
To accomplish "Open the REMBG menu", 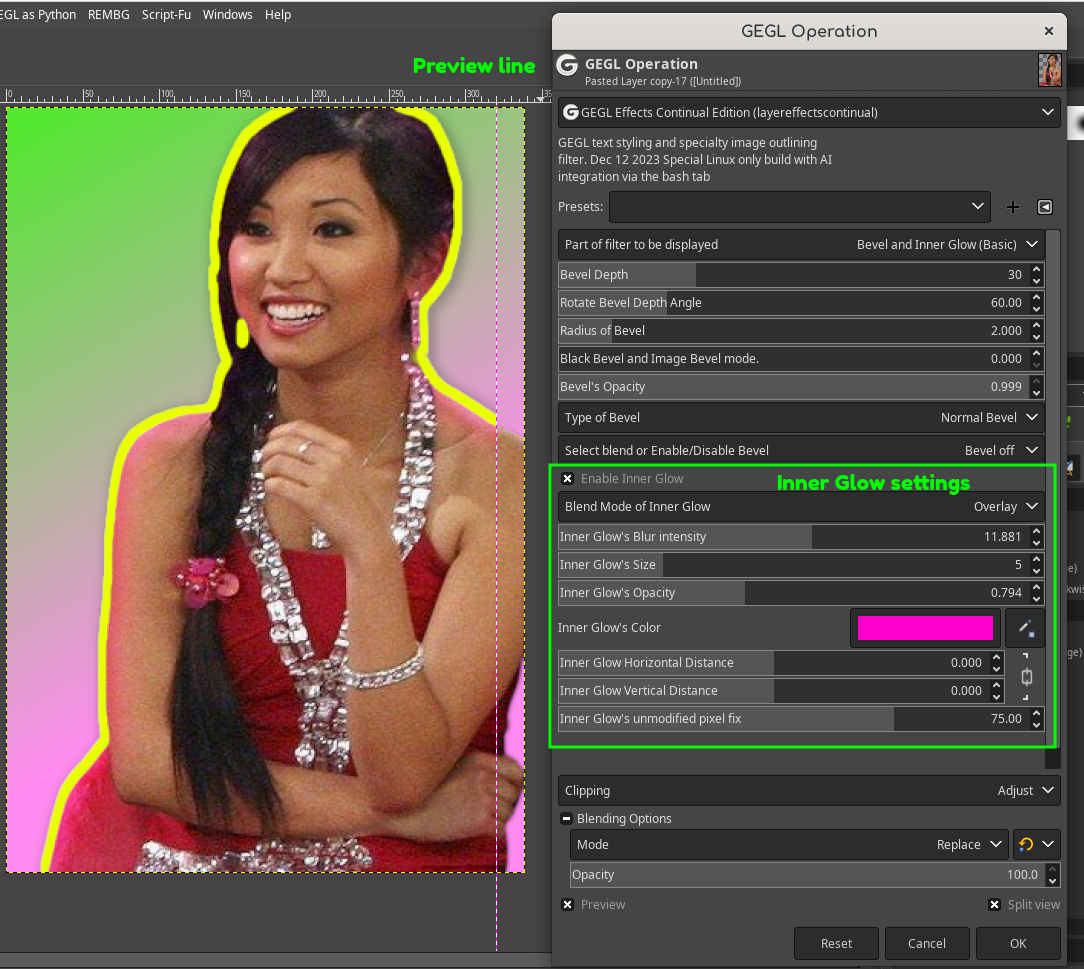I will coord(109,15).
